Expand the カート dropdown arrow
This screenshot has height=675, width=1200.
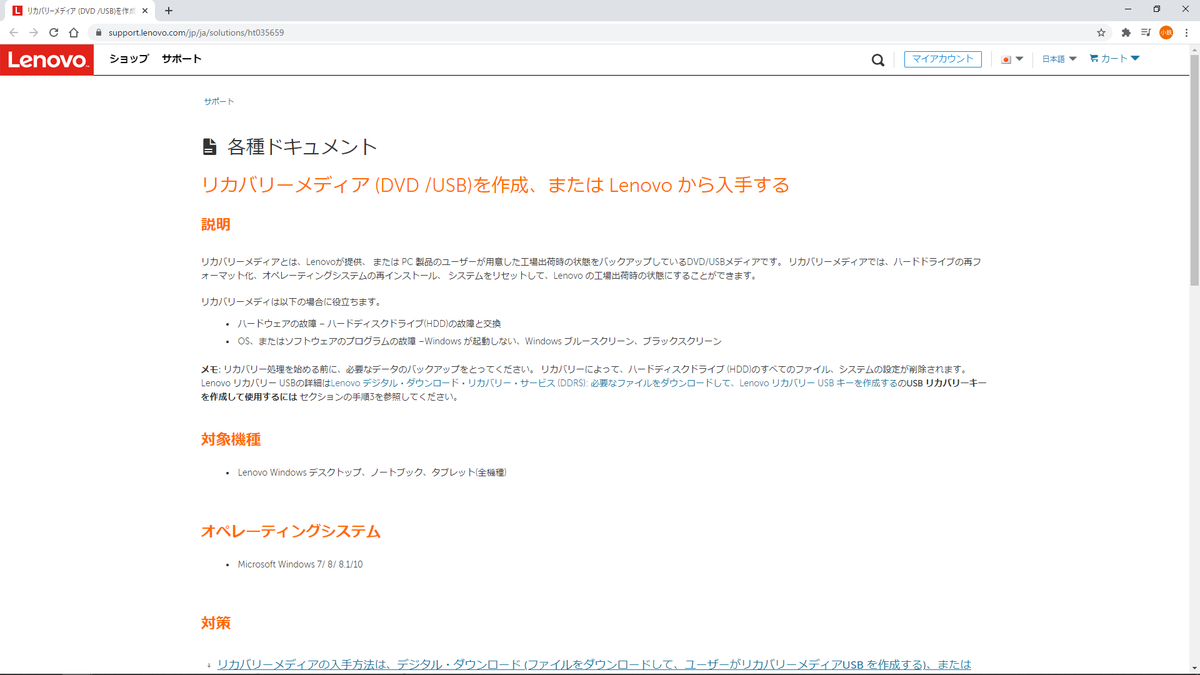pos(1135,58)
